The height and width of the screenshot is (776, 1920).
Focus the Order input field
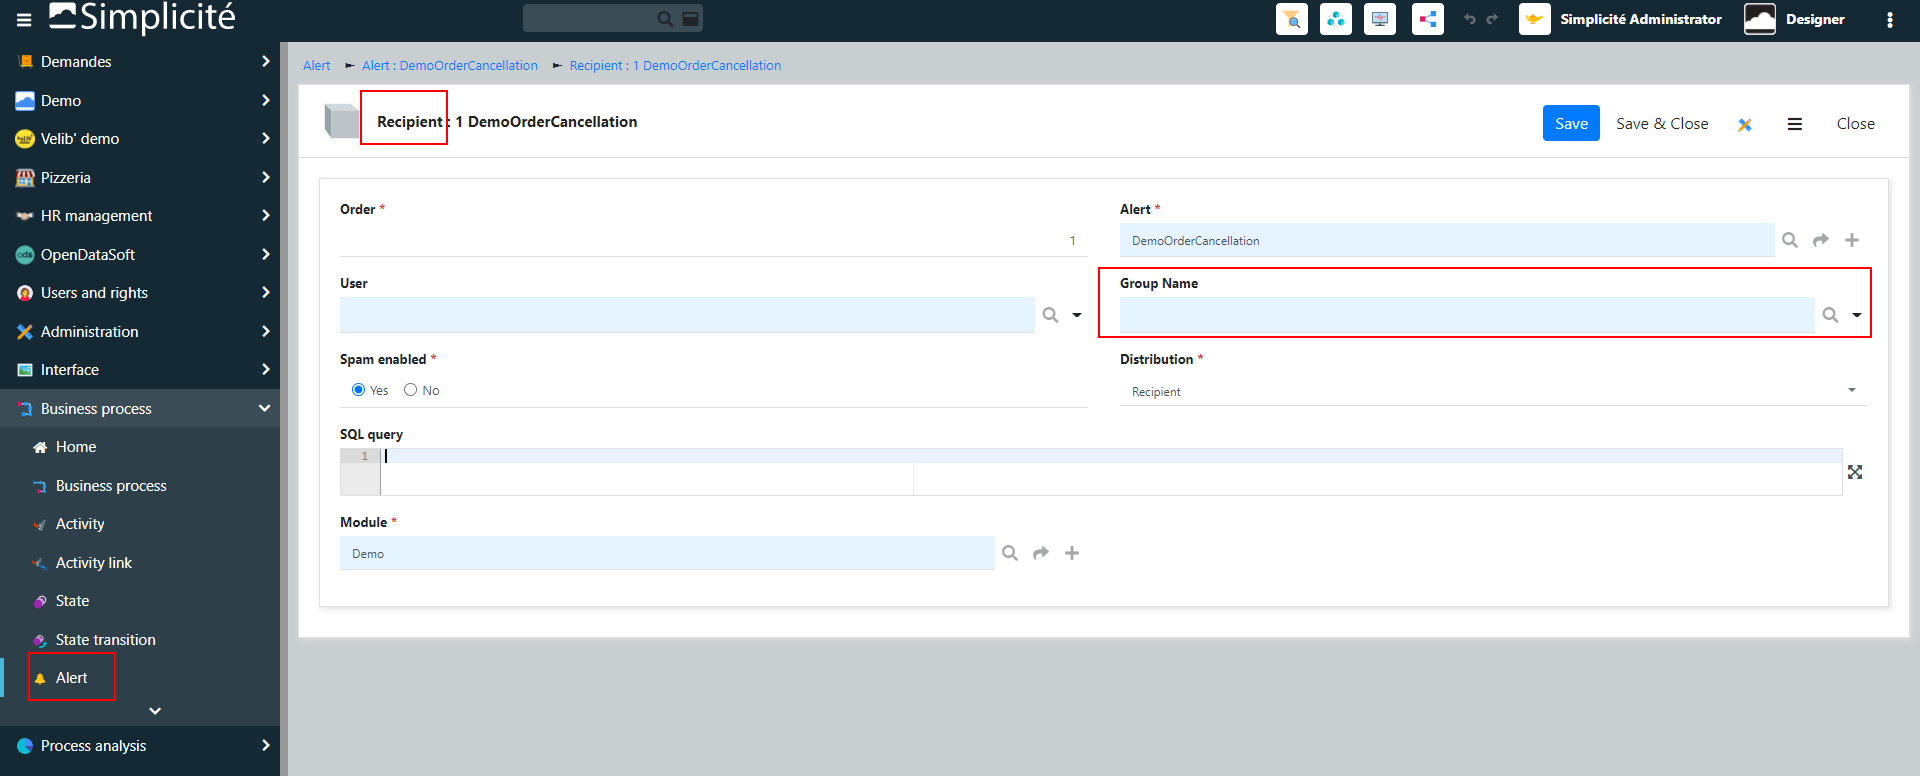713,241
